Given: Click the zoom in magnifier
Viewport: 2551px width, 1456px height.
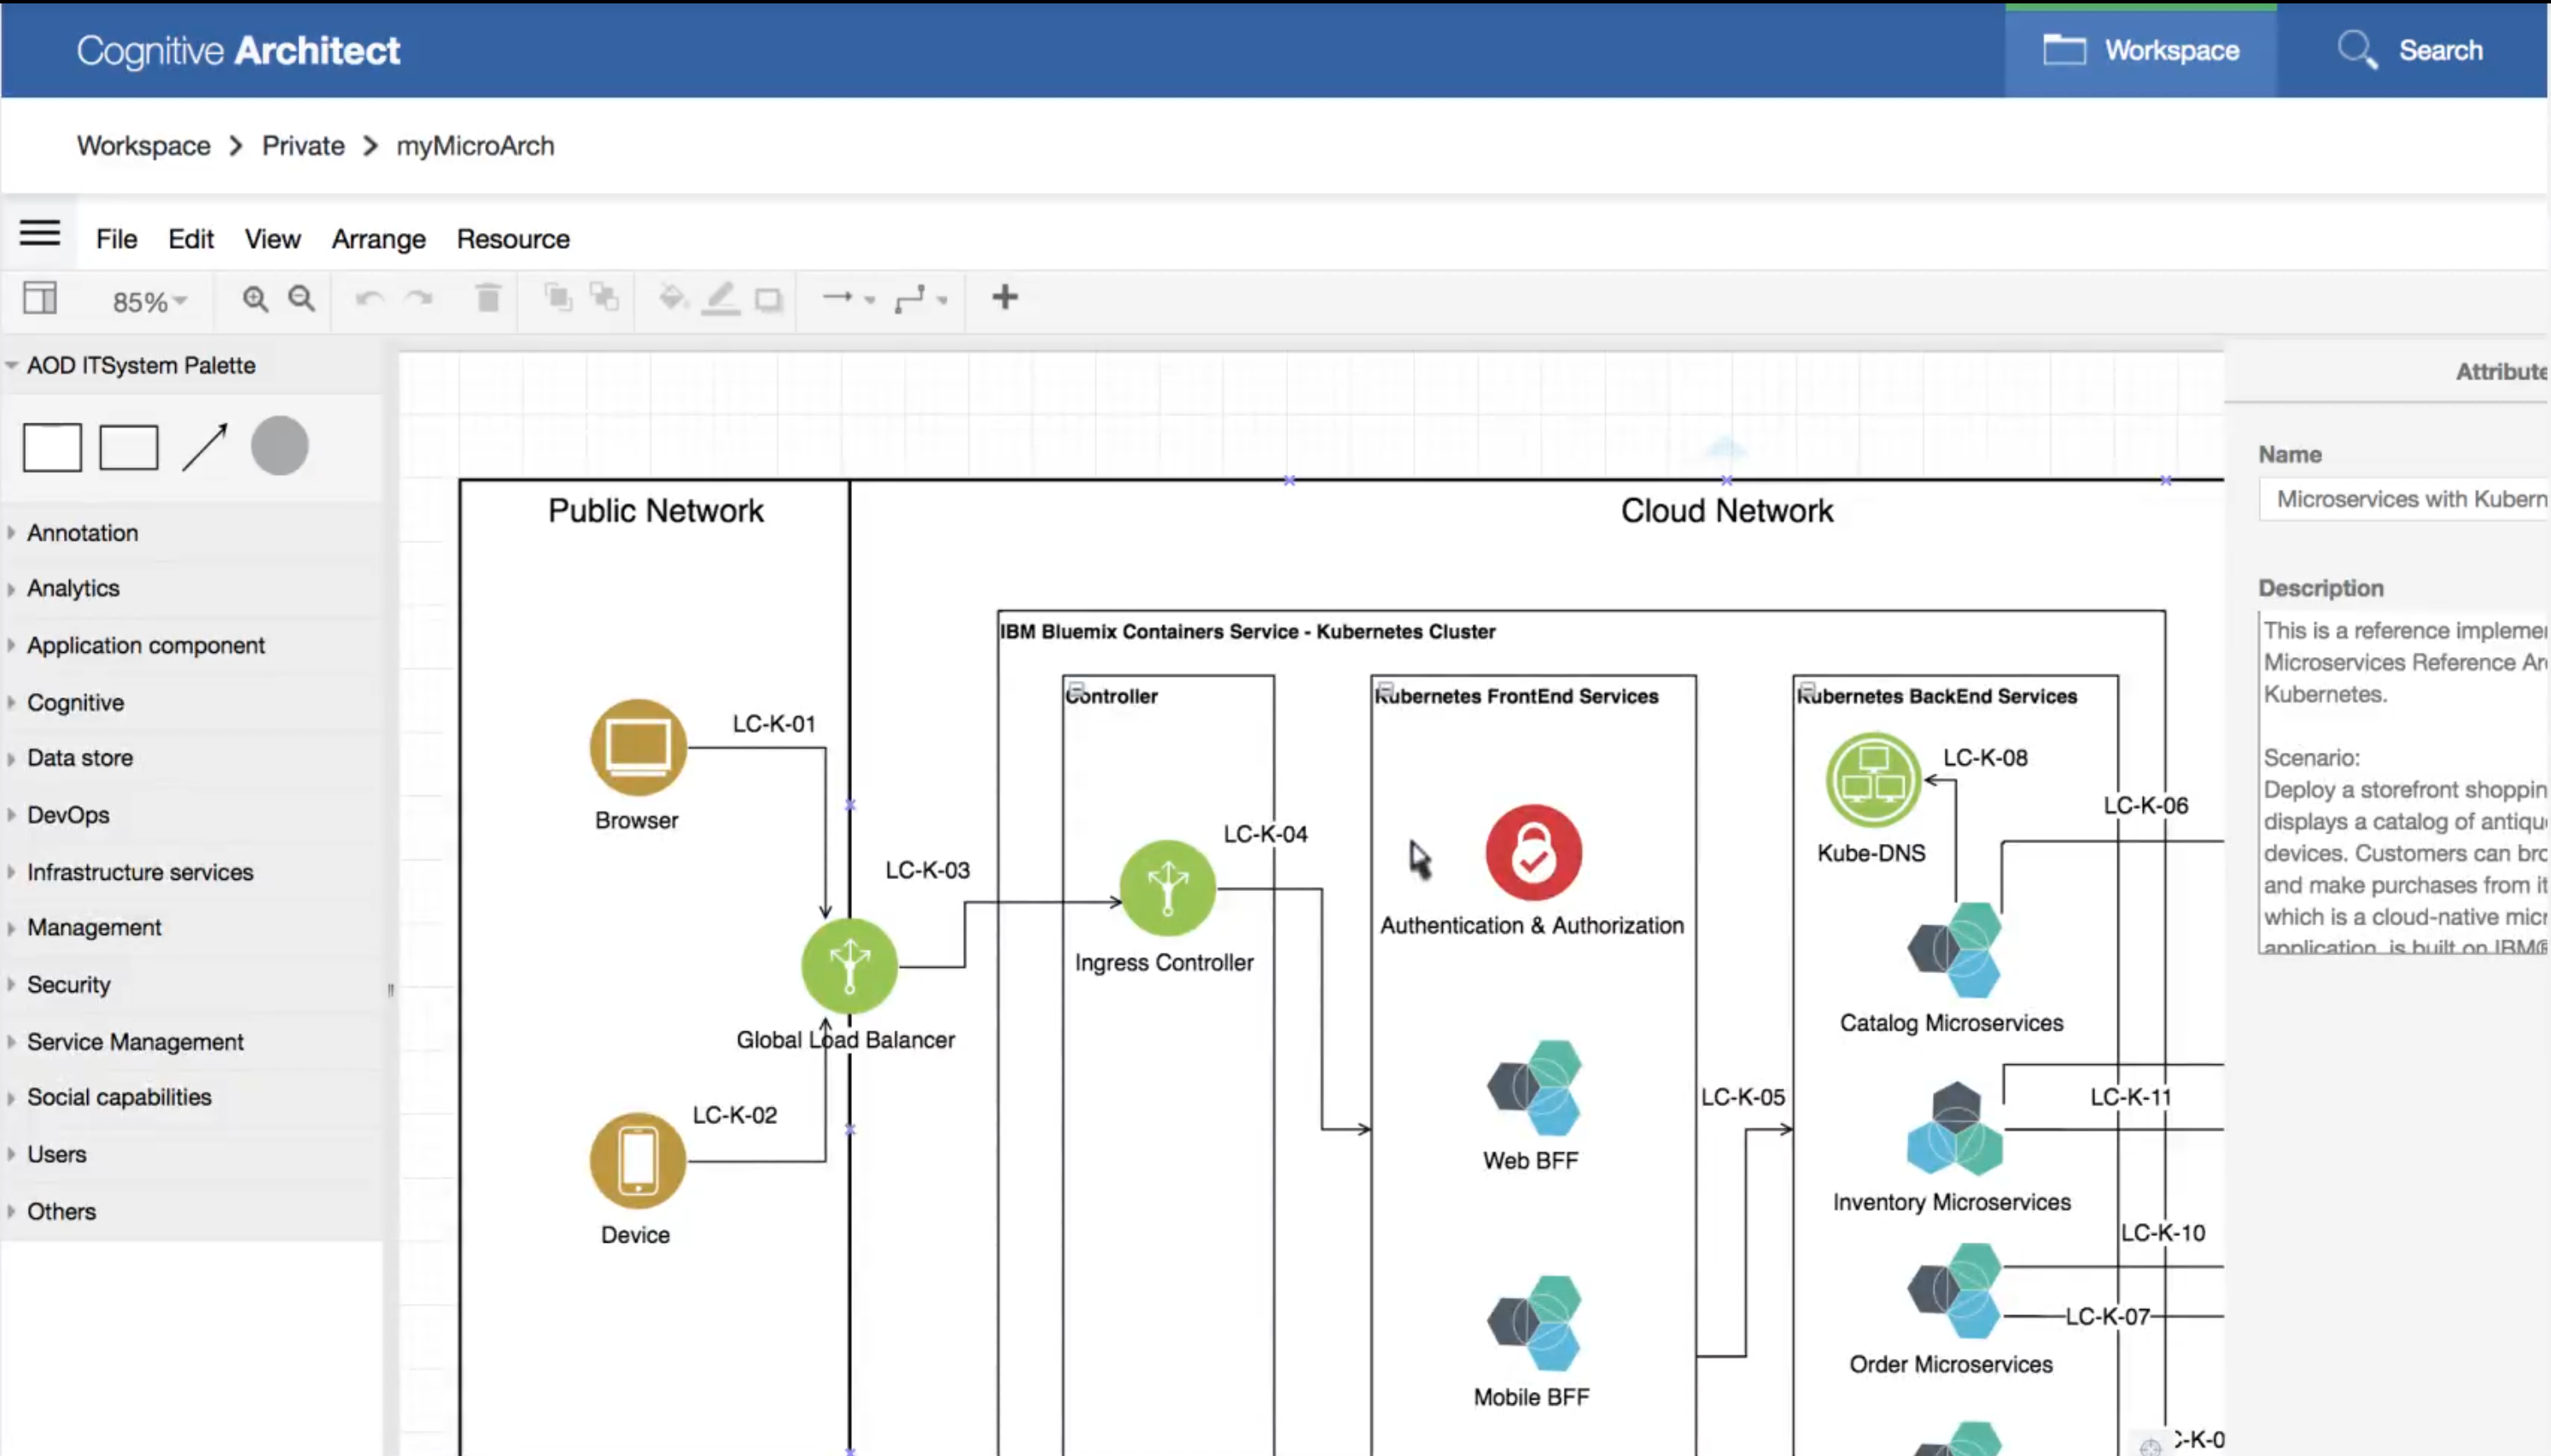Looking at the screenshot, I should pyautogui.click(x=255, y=298).
